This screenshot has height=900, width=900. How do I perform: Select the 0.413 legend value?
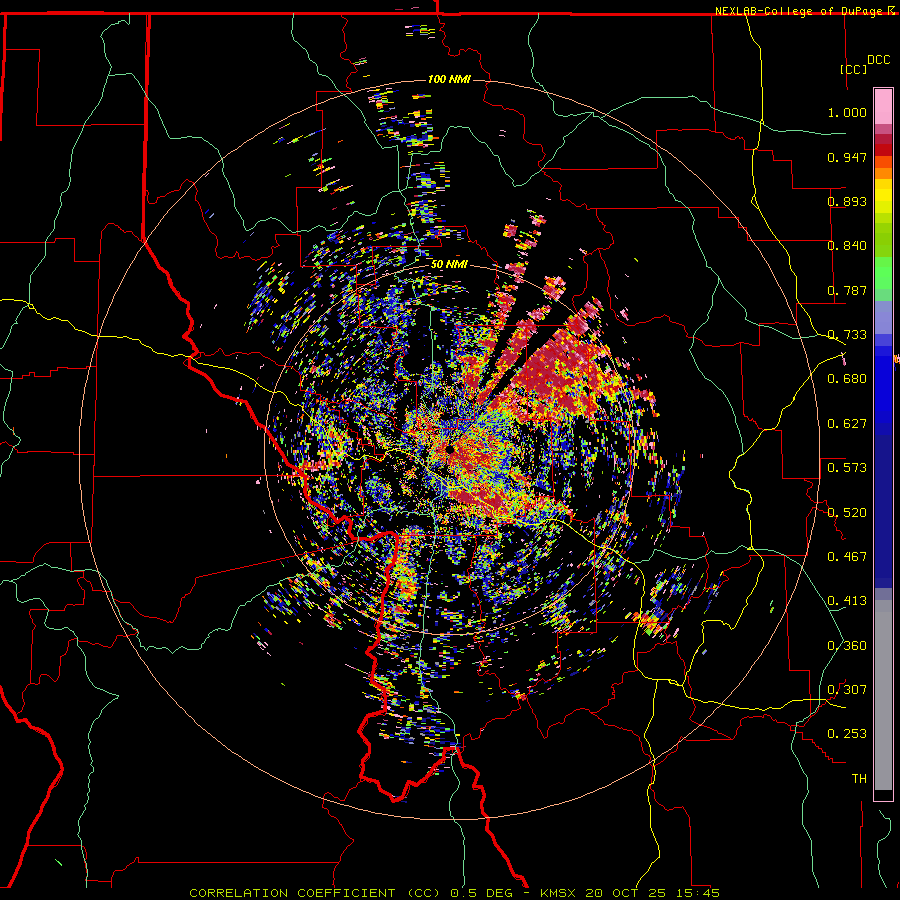pos(847,601)
